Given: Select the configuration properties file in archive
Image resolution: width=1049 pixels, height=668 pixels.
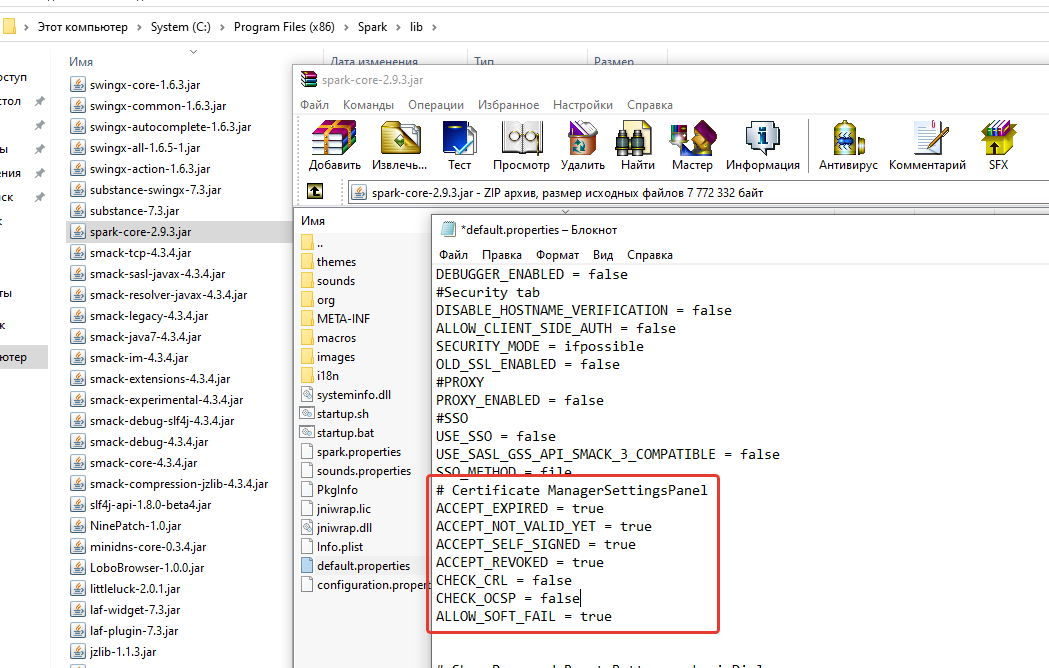Looking at the screenshot, I should [x=365, y=585].
